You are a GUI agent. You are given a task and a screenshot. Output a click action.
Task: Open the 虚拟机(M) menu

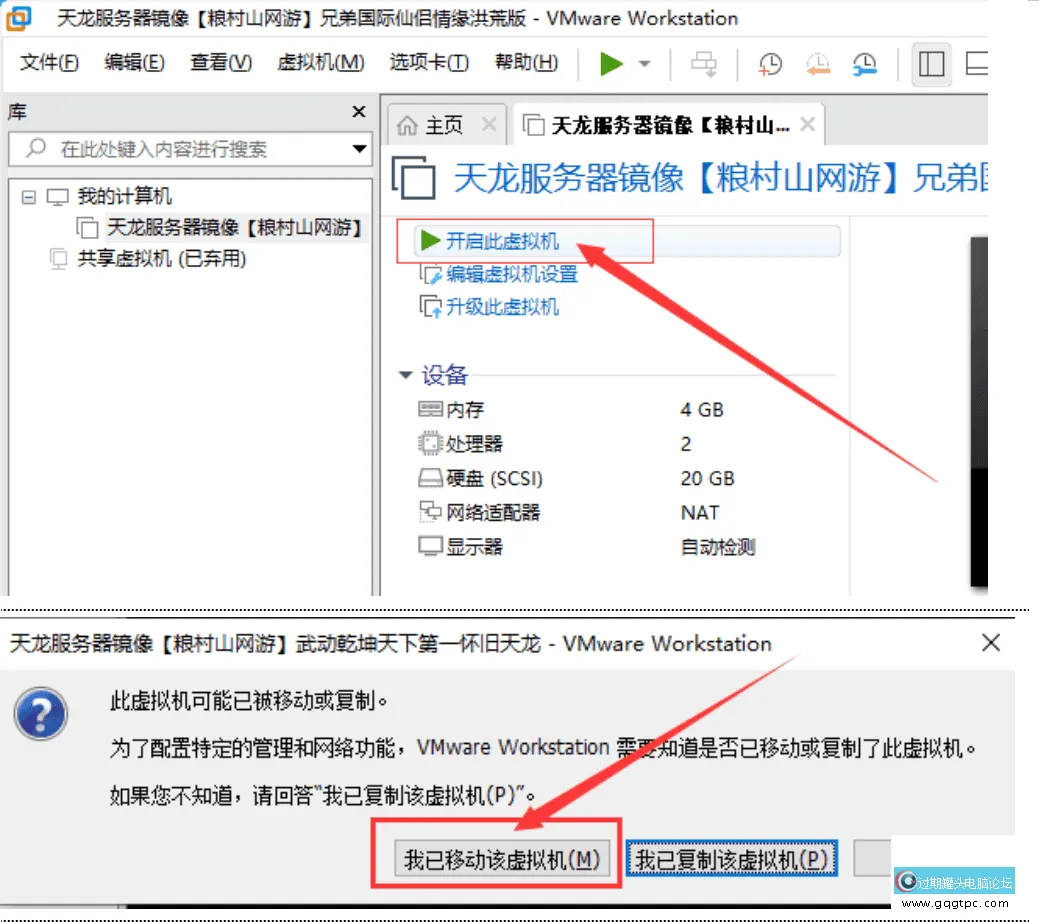tap(321, 63)
